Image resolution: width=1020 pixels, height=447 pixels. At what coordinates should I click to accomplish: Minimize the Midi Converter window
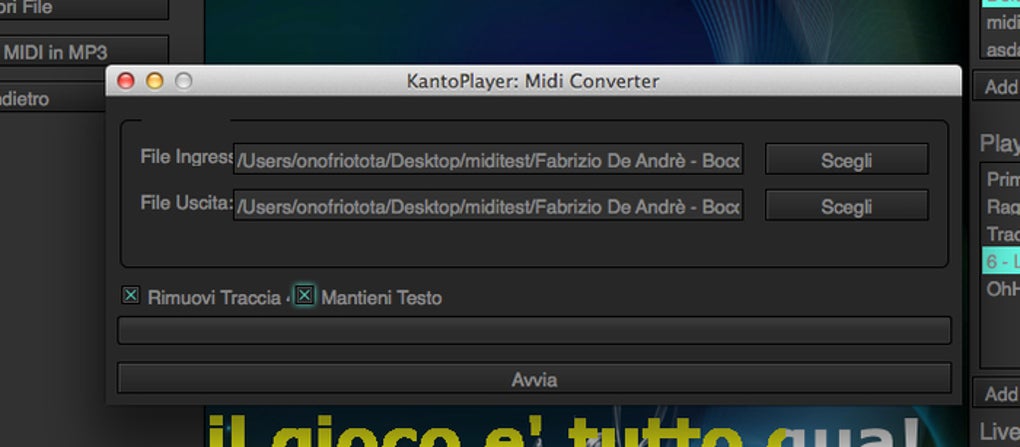155,81
